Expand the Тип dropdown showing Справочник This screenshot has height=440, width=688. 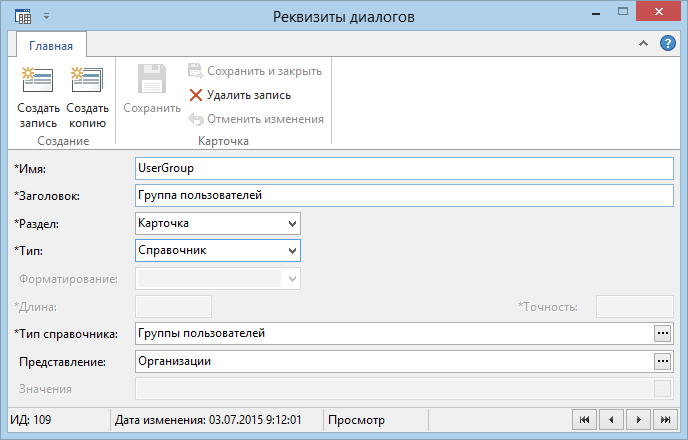click(x=292, y=251)
